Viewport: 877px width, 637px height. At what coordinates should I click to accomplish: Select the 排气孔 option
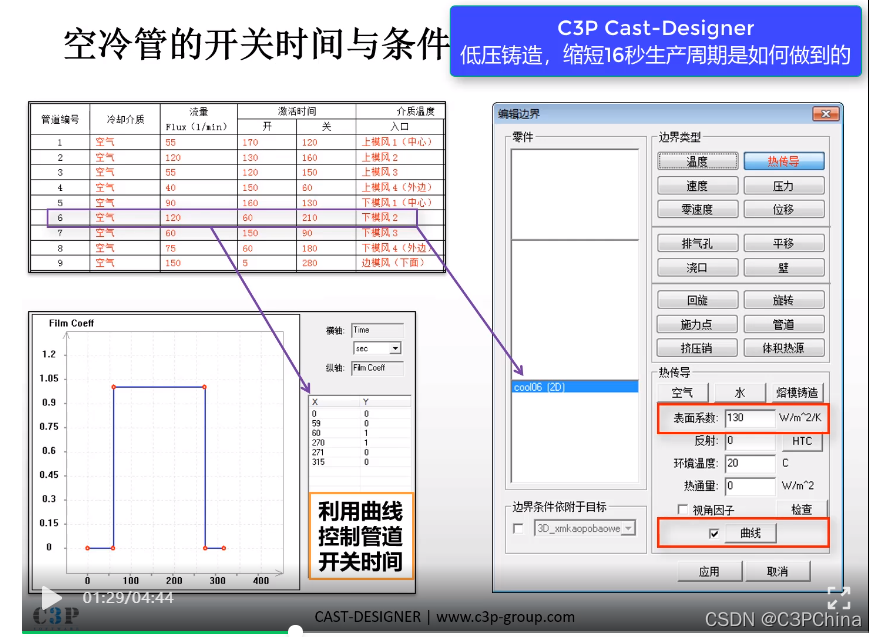point(697,243)
